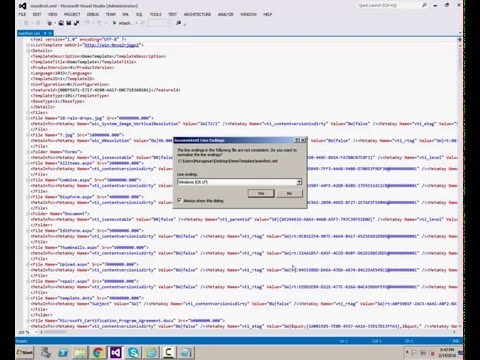Open the ARCHITECTURE menu
480x360 pixels.
coord(197,14)
